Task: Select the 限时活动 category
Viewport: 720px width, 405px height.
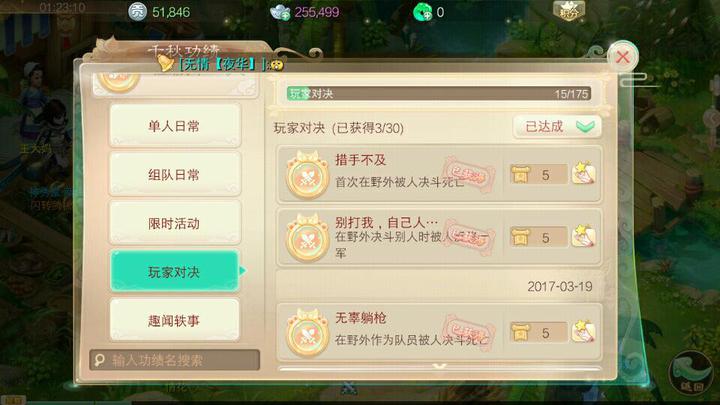Action: click(174, 223)
